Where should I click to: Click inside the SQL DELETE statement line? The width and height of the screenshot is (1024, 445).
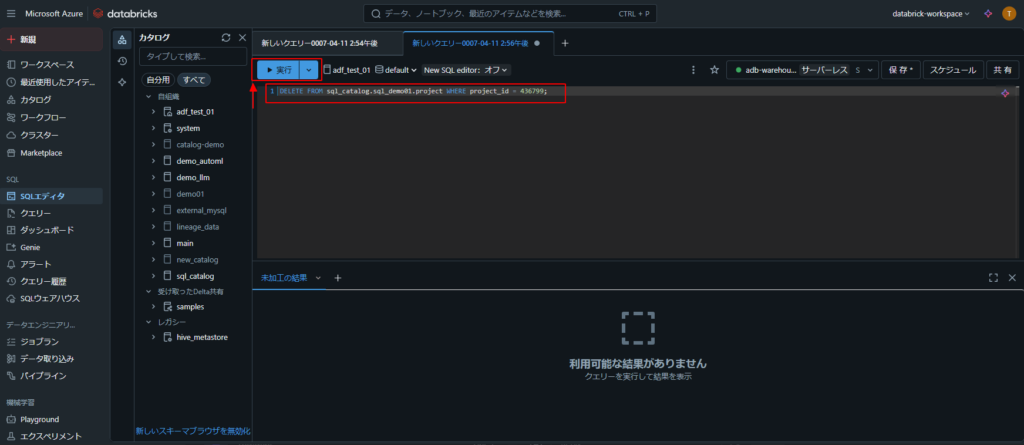coord(413,91)
